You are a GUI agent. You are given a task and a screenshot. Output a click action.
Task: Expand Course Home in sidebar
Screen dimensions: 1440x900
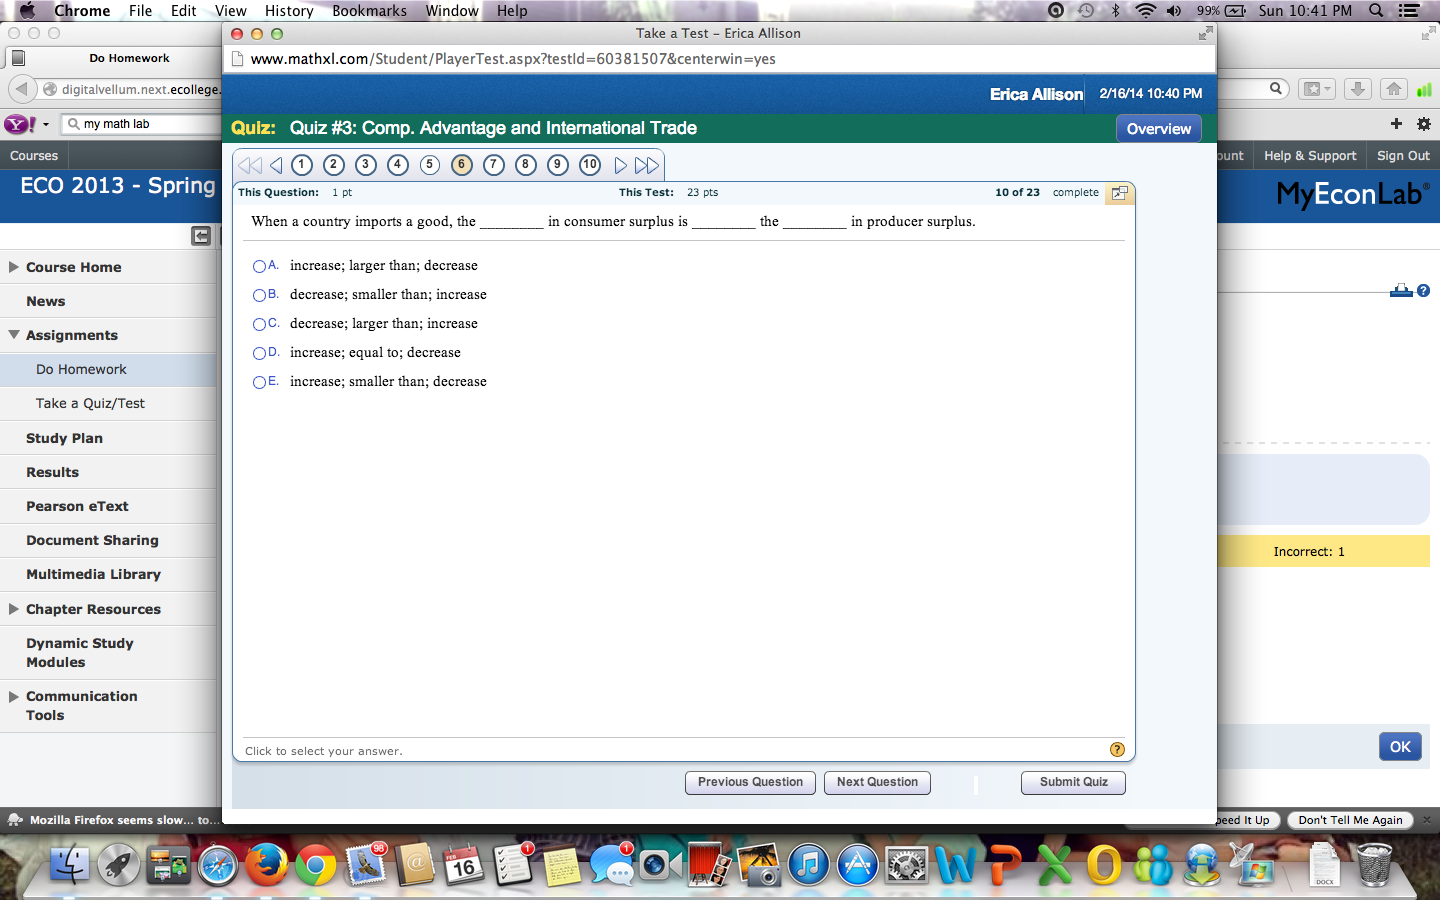click(x=14, y=267)
